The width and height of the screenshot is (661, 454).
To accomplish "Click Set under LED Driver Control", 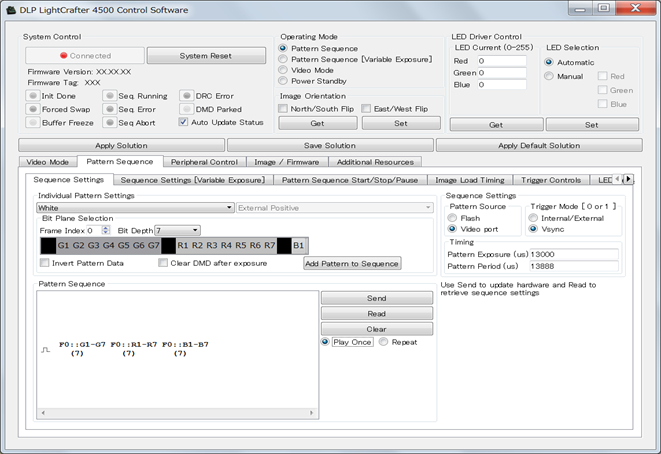I will pos(592,125).
